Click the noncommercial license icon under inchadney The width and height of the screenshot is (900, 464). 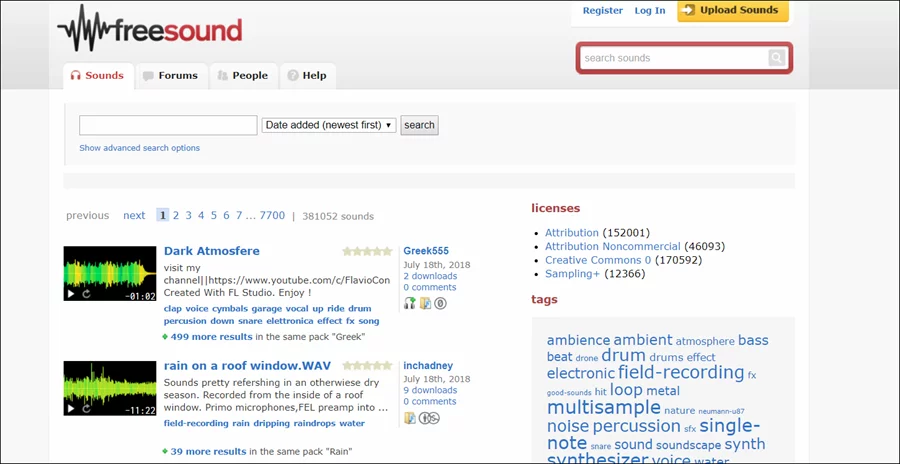click(429, 418)
